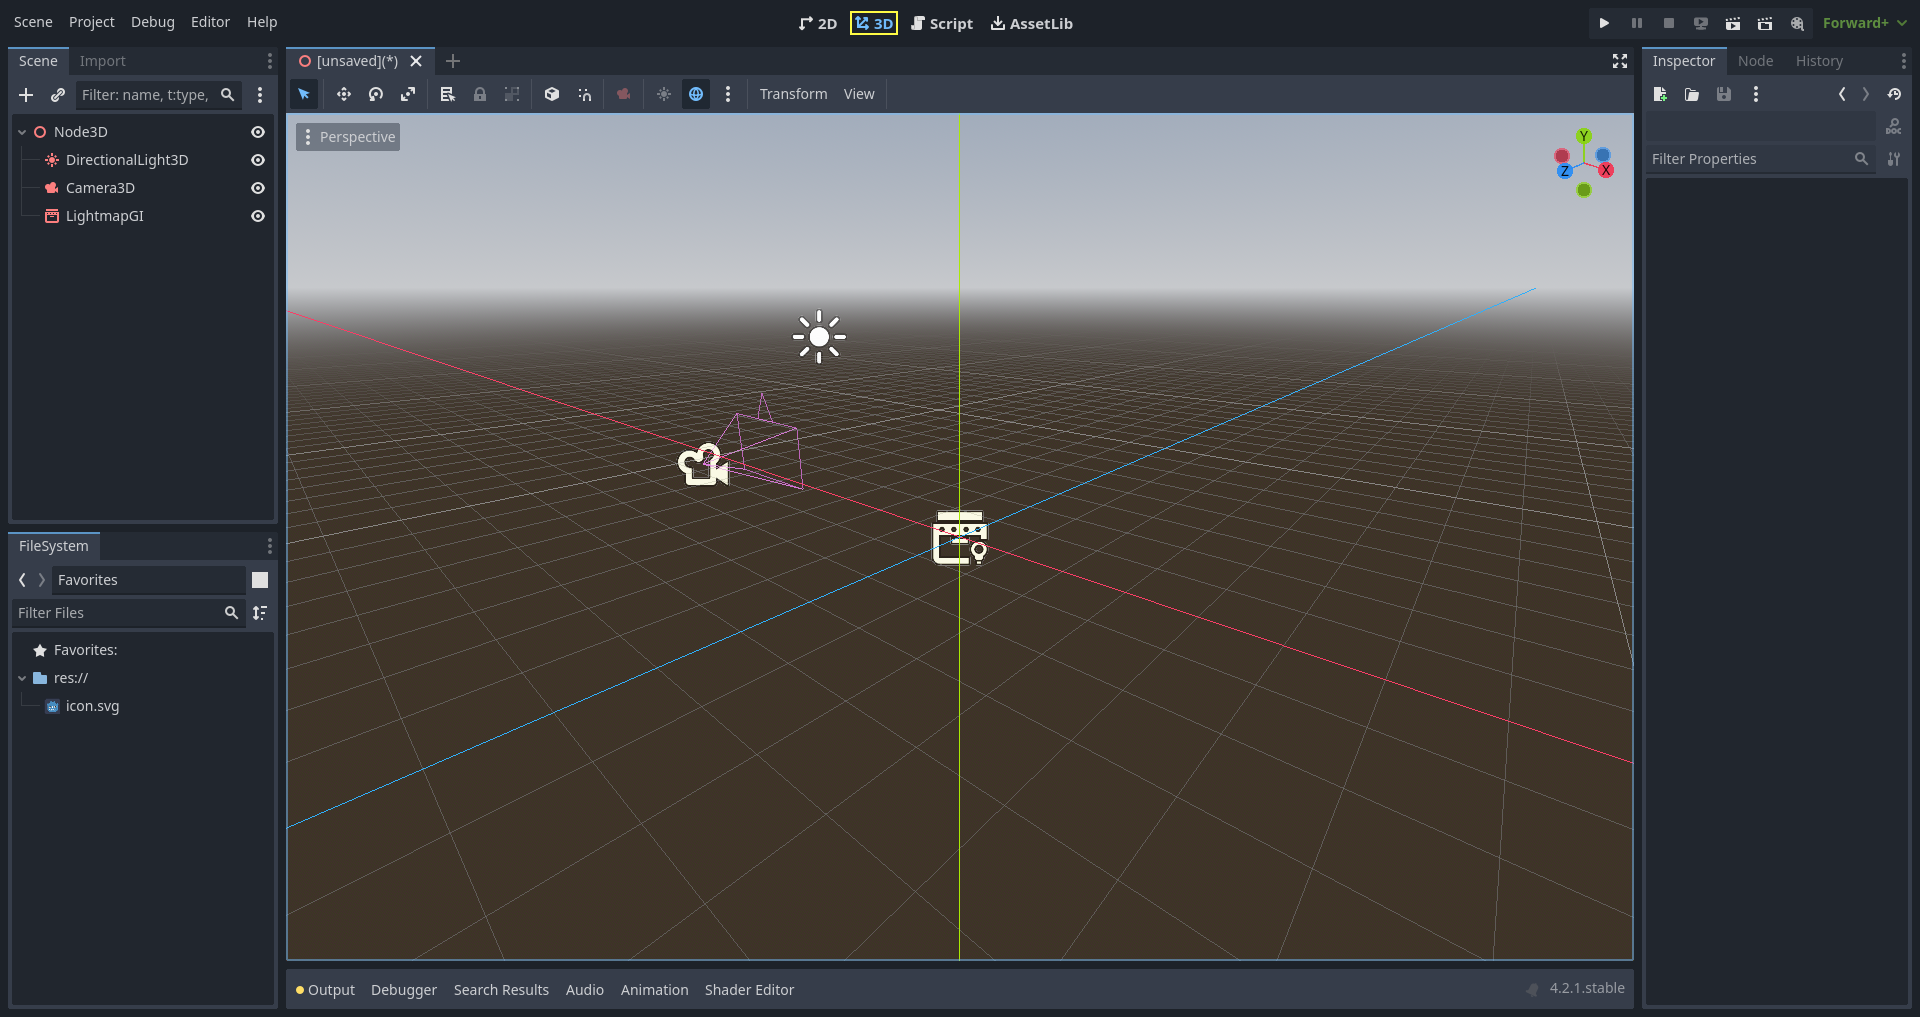Click the Instantiate Child Scene link icon
The height and width of the screenshot is (1017, 1920).
pos(58,95)
